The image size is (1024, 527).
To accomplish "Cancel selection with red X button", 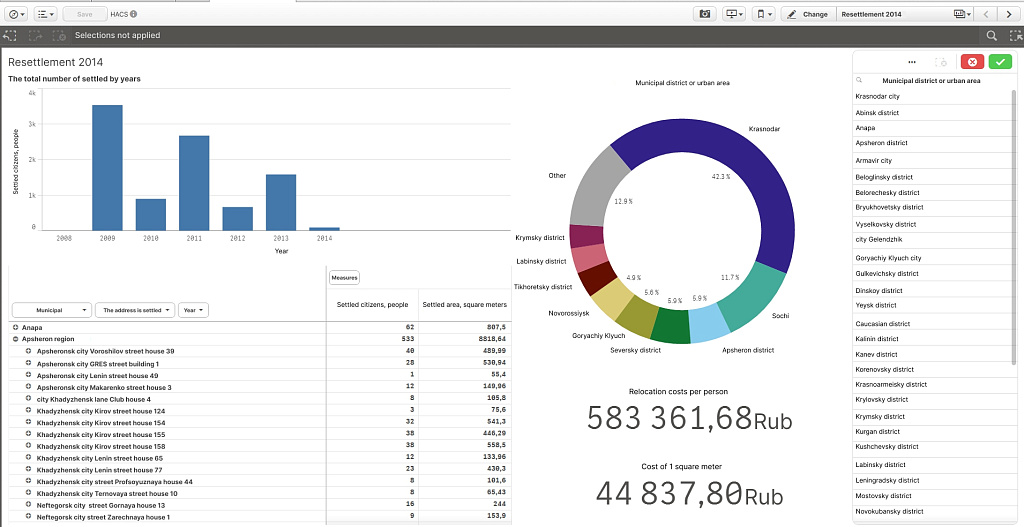I will pos(971,62).
